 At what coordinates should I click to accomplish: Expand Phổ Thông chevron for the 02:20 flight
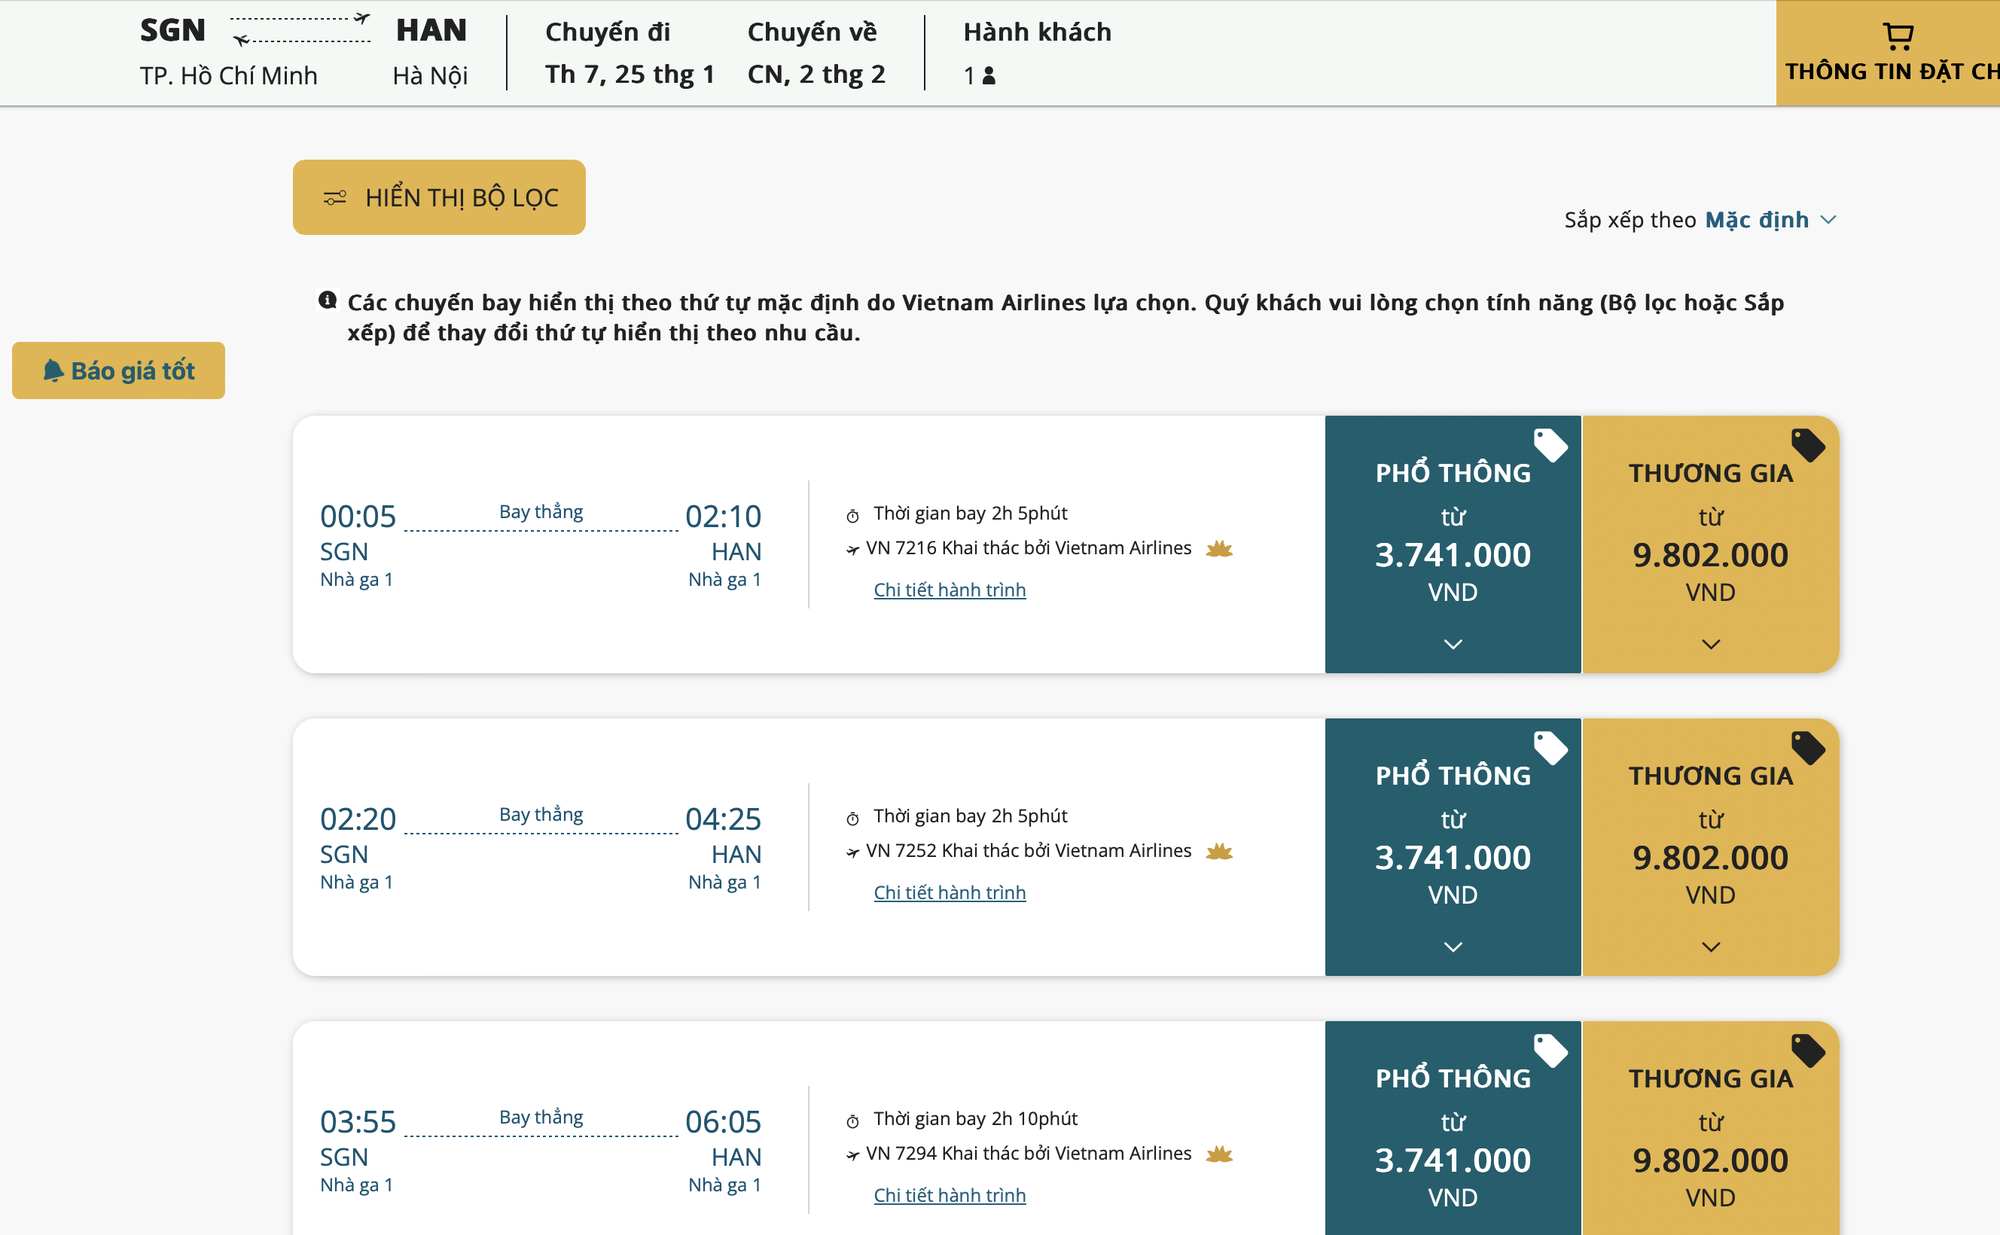1453,947
